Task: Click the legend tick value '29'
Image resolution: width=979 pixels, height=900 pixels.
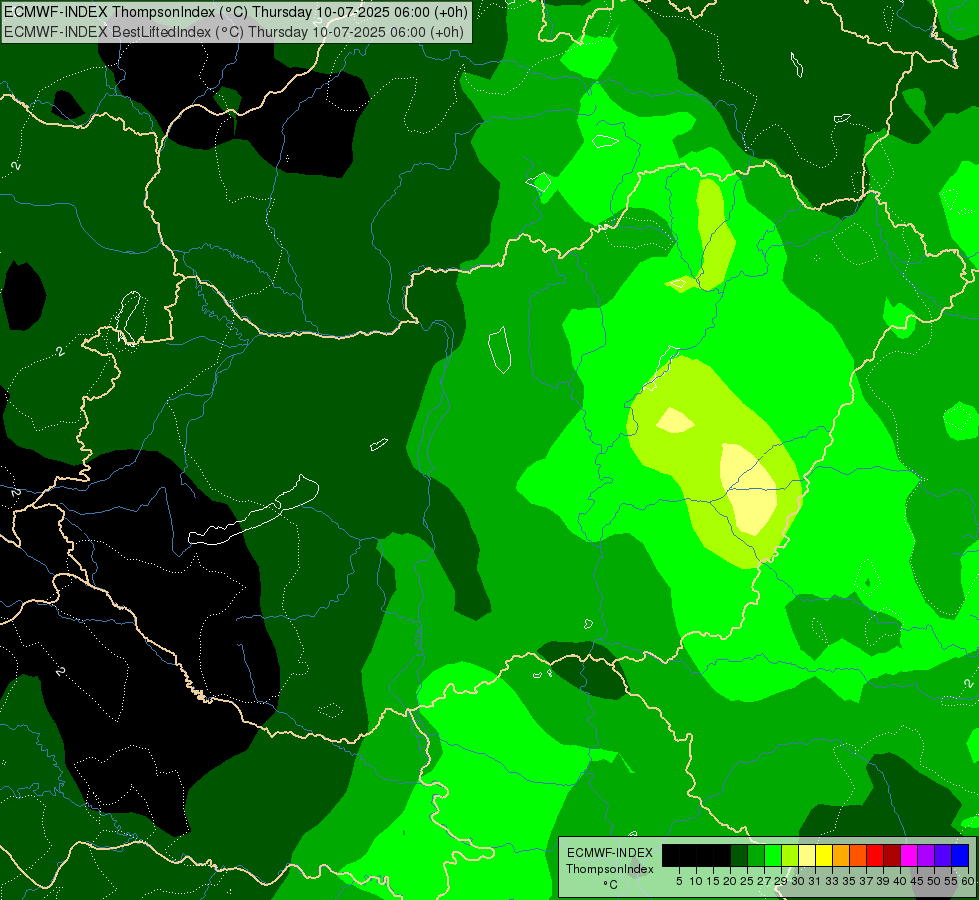Action: pos(780,881)
